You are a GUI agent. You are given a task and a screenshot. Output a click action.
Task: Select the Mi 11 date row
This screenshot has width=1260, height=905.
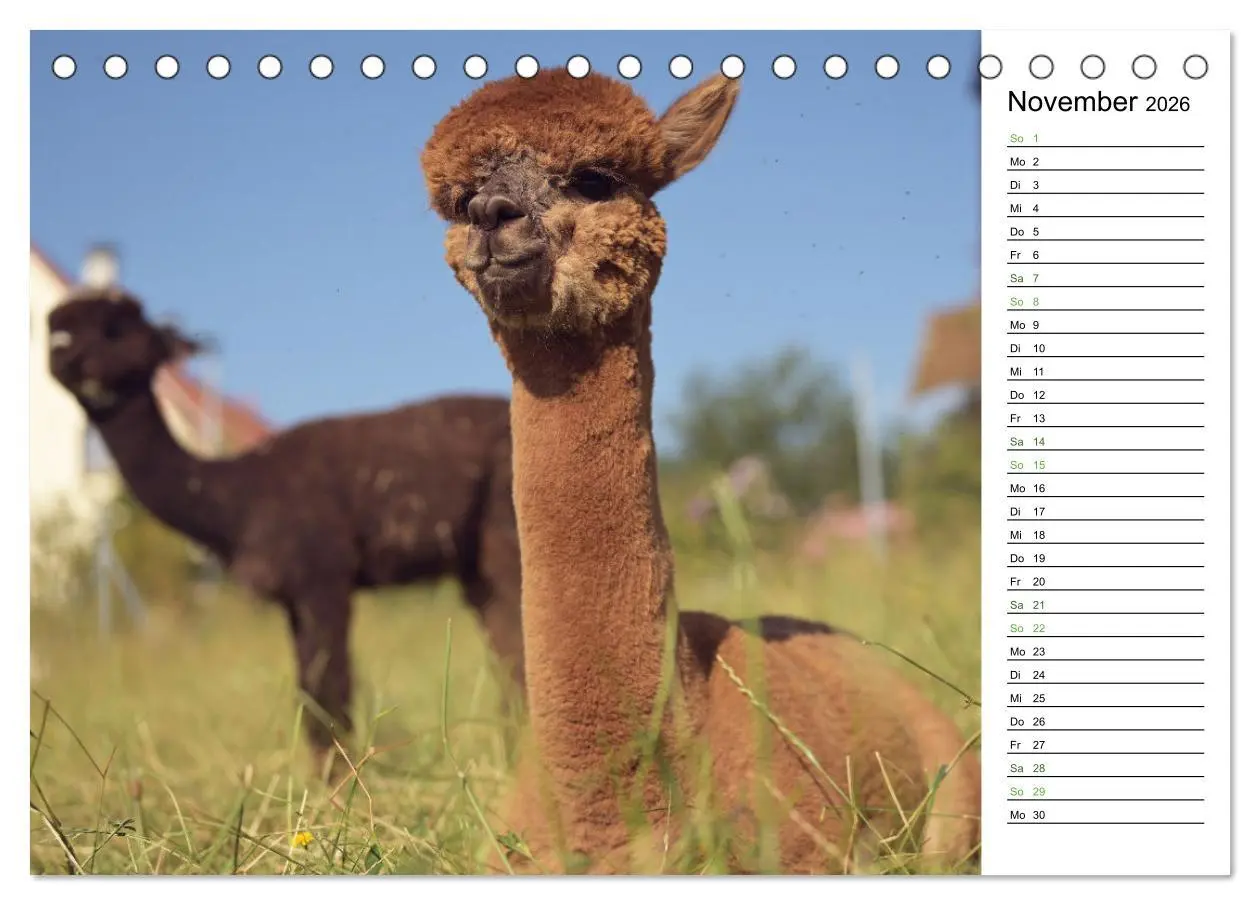(x=1105, y=371)
